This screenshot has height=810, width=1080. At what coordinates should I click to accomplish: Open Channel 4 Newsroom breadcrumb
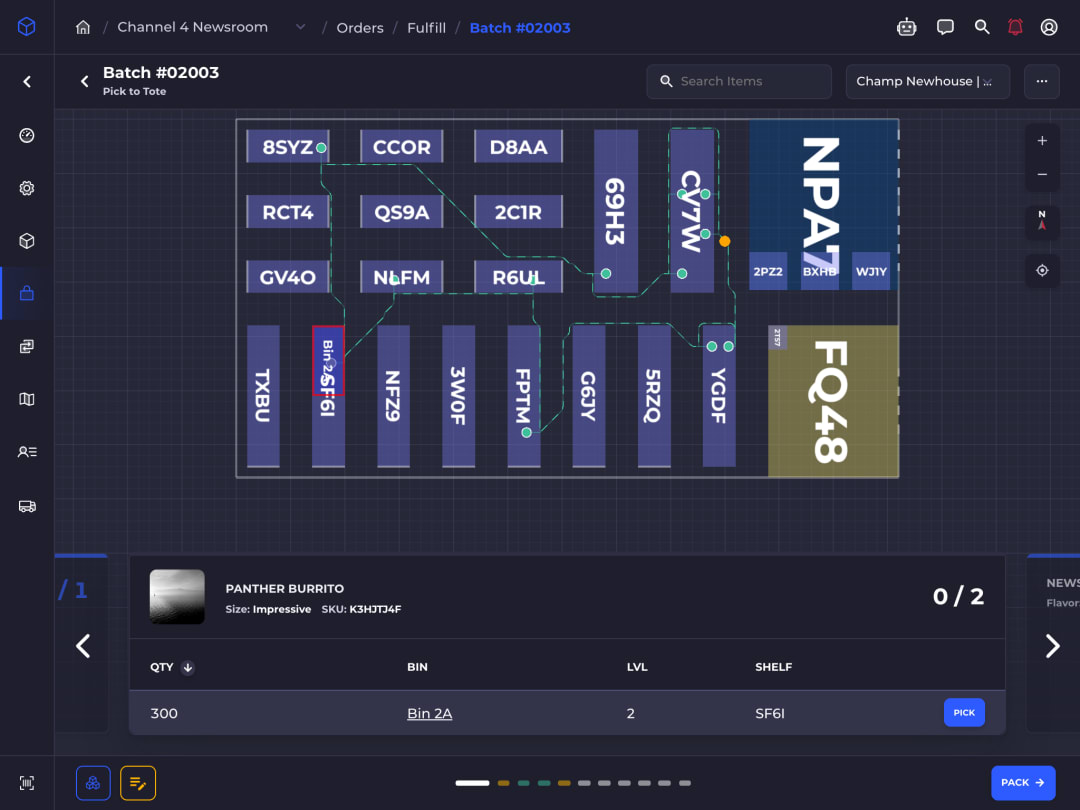(x=192, y=27)
